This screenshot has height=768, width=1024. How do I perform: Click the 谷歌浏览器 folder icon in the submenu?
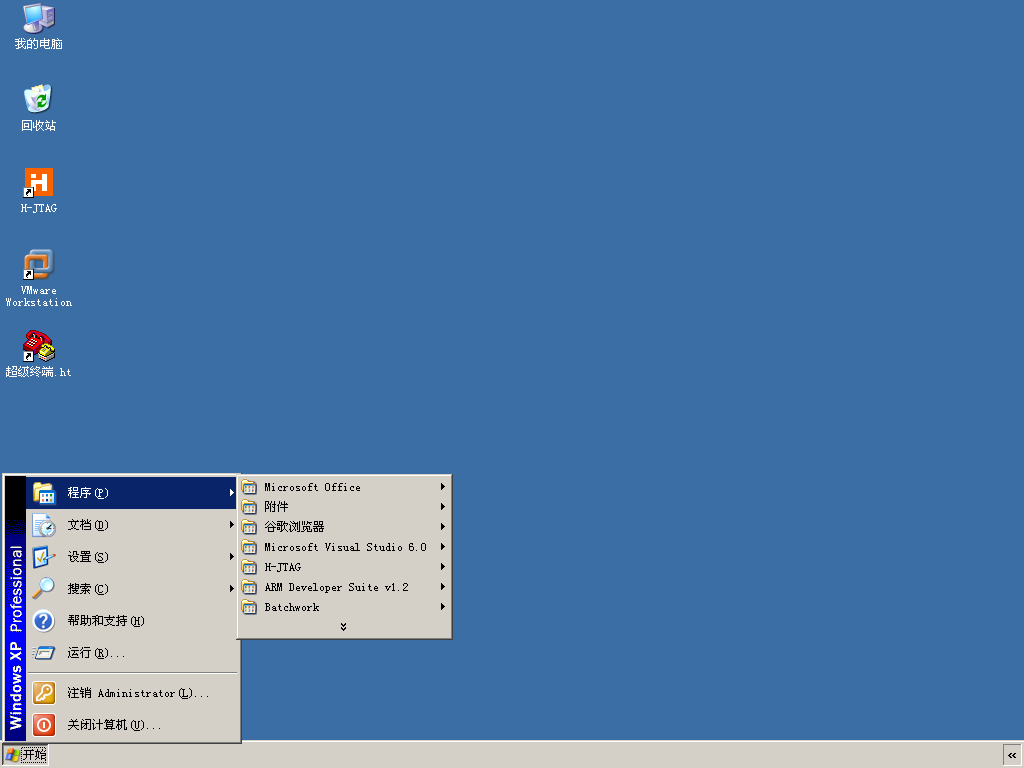click(x=249, y=527)
